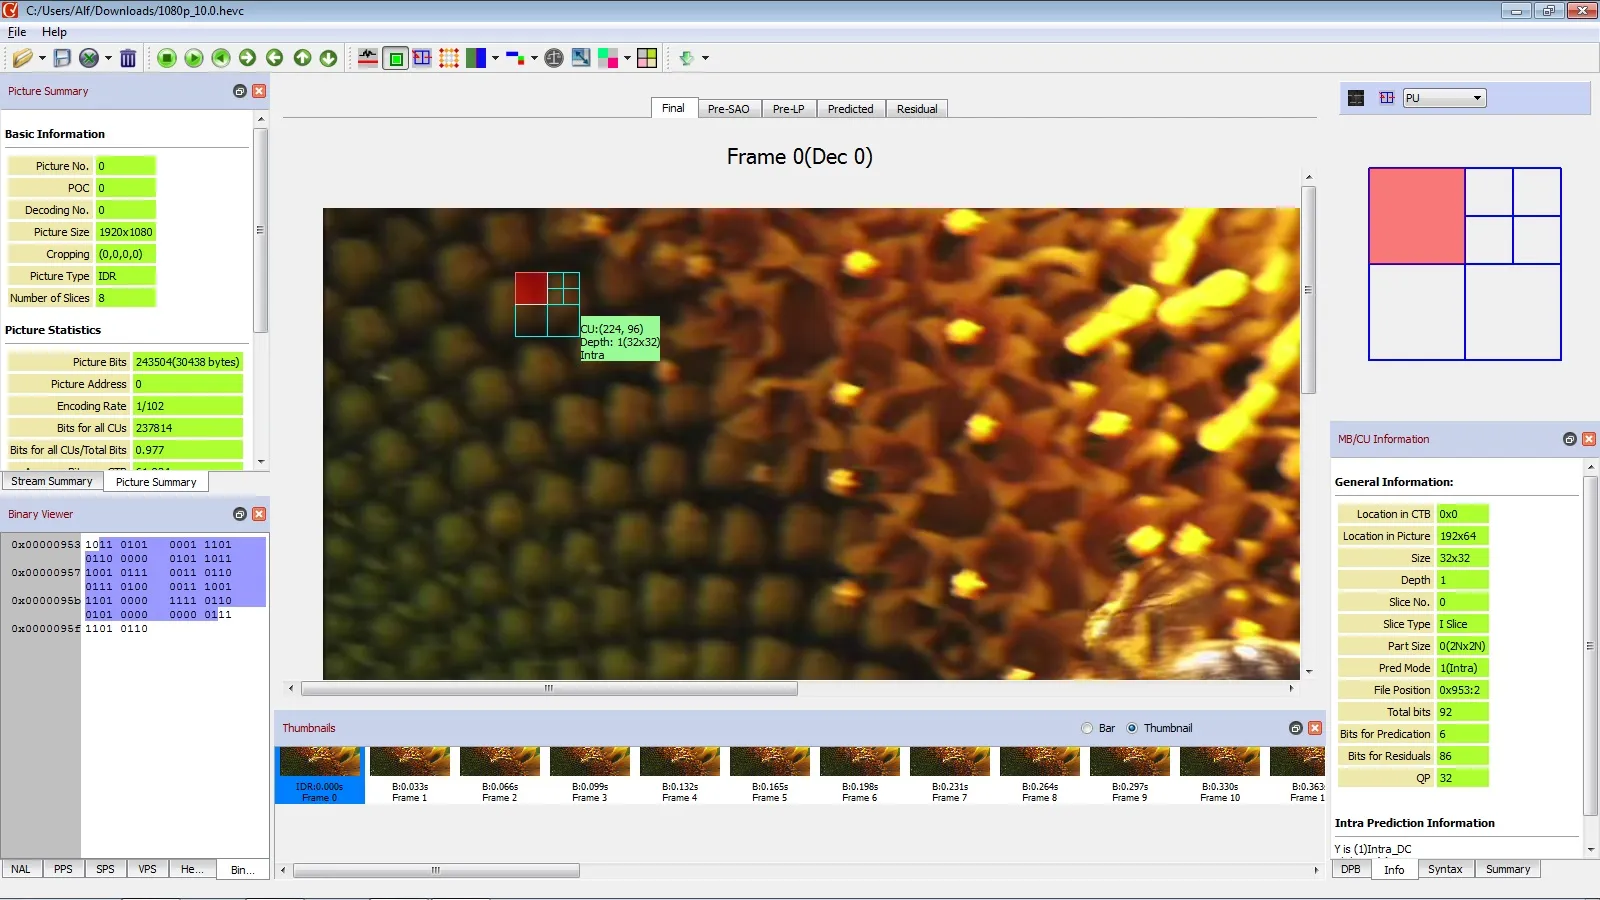Open the PU dropdown selector

[1444, 98]
